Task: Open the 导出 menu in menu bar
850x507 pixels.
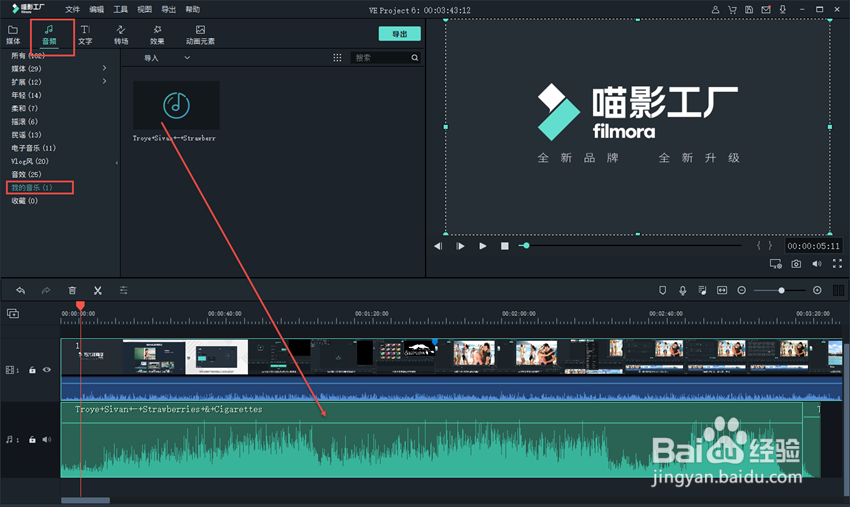Action: (169, 10)
